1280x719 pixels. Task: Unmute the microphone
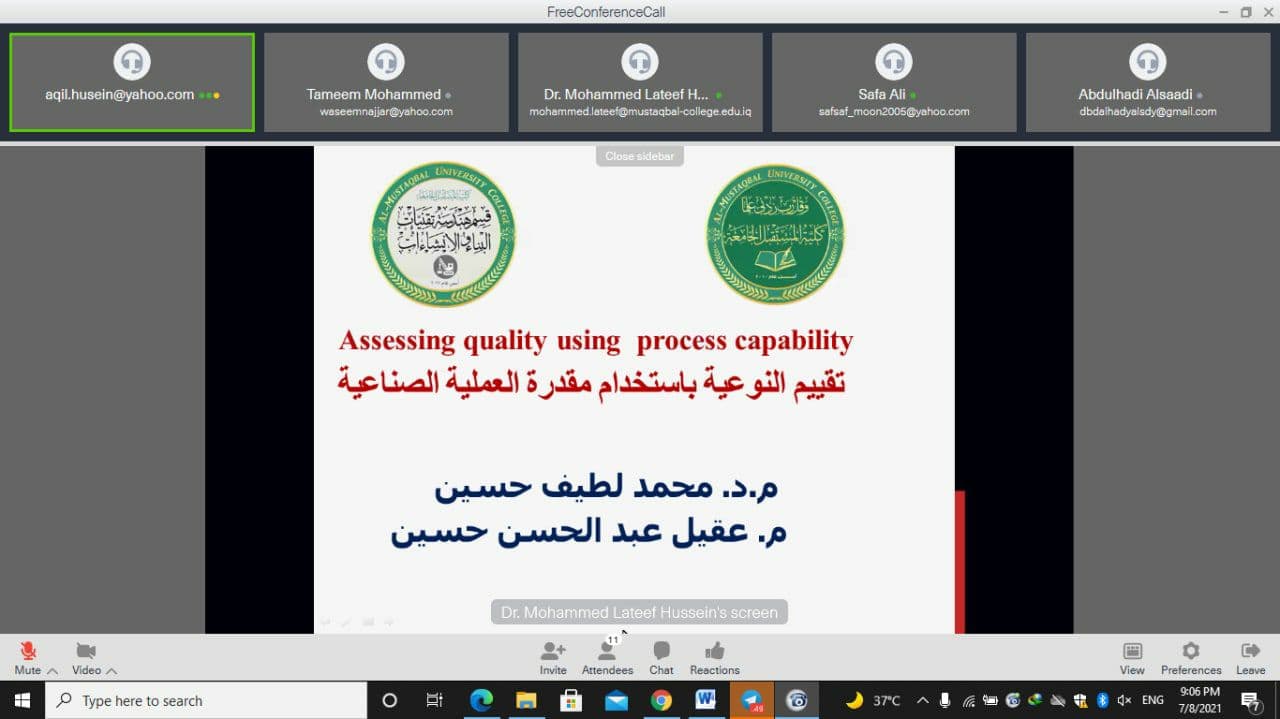click(27, 648)
